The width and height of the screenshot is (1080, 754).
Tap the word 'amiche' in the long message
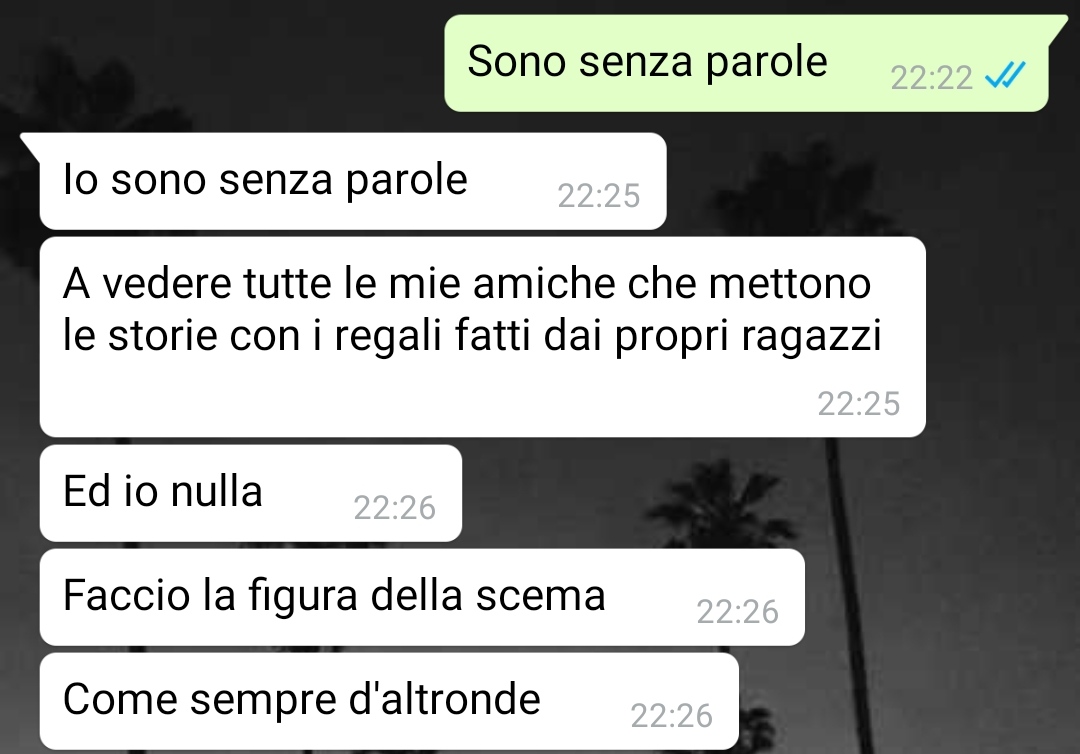coord(544,283)
